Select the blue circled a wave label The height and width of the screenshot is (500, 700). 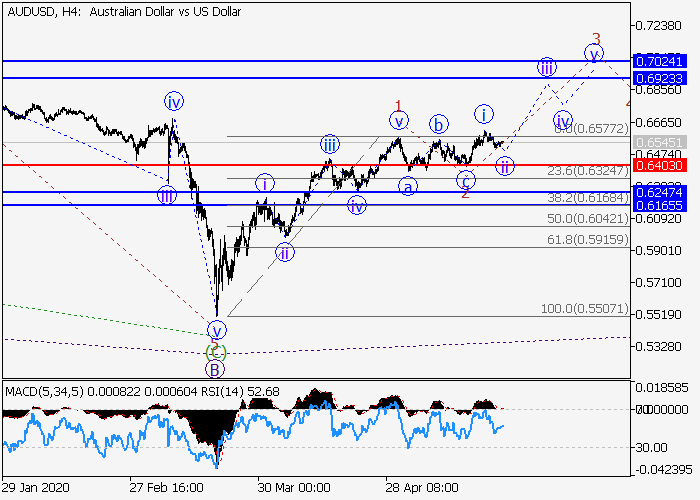pos(408,187)
